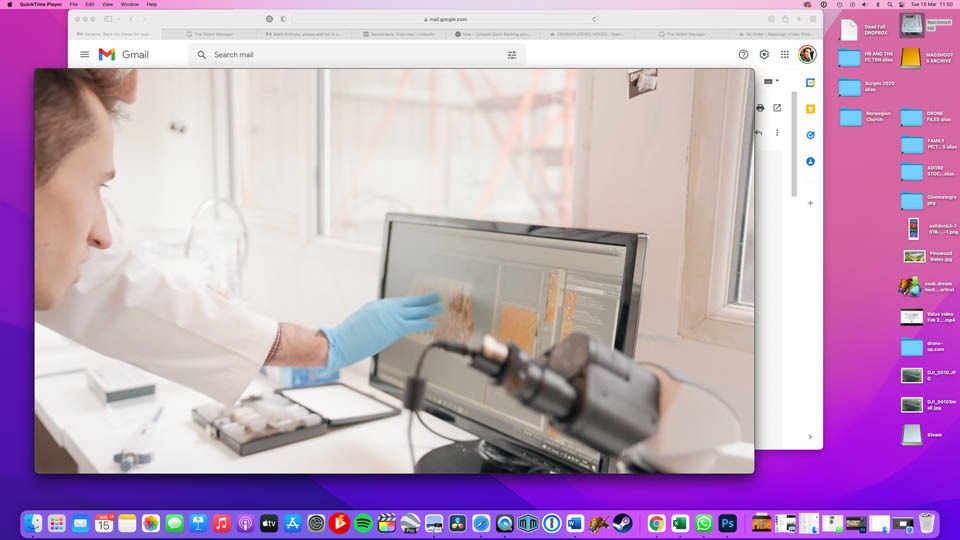Reply to the email with arrow icon
Image resolution: width=960 pixels, height=540 pixels.
click(x=759, y=132)
